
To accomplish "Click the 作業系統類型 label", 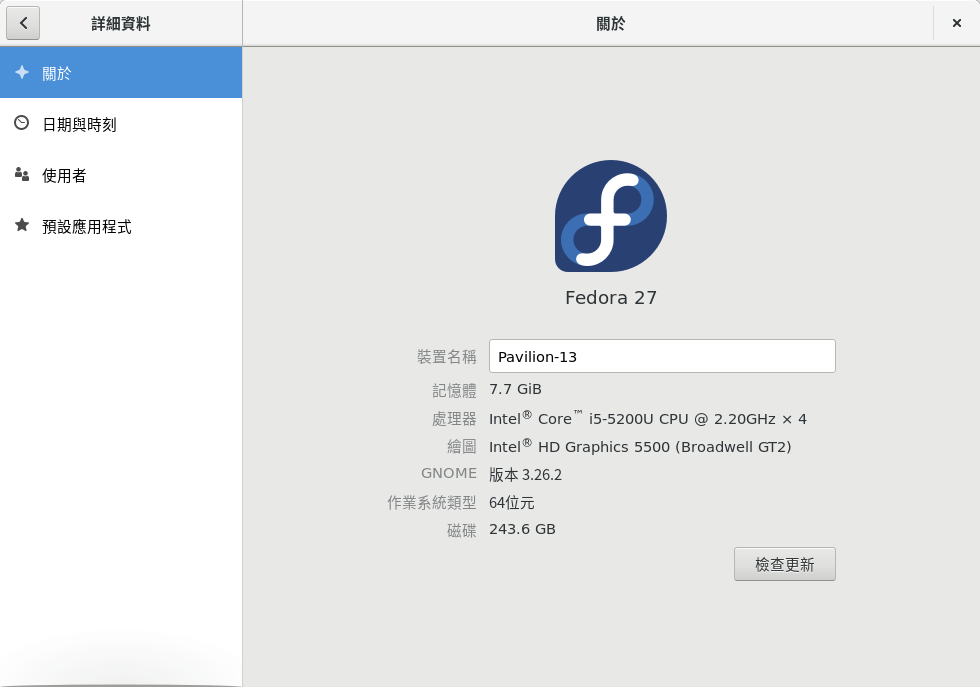I will tap(431, 503).
